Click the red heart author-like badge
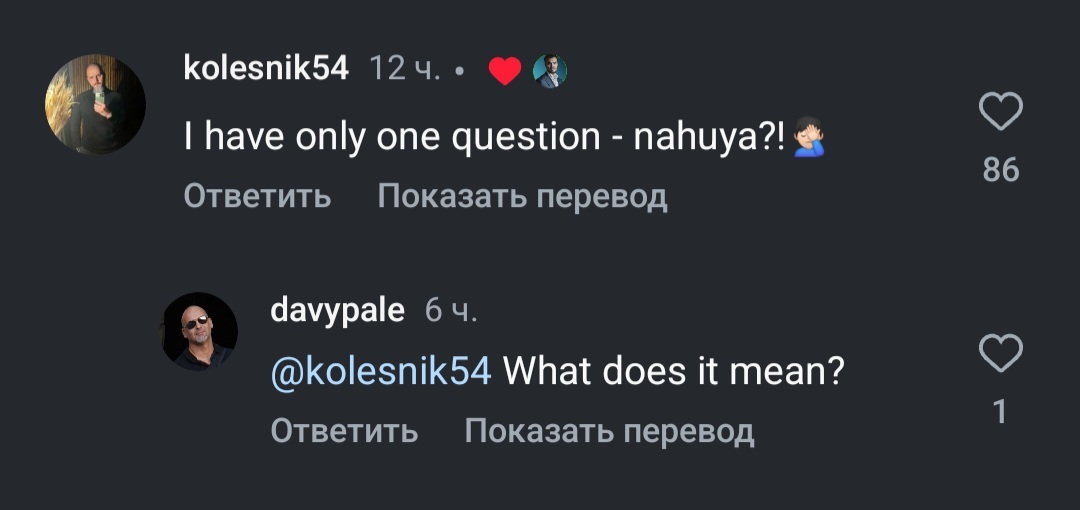 (506, 71)
